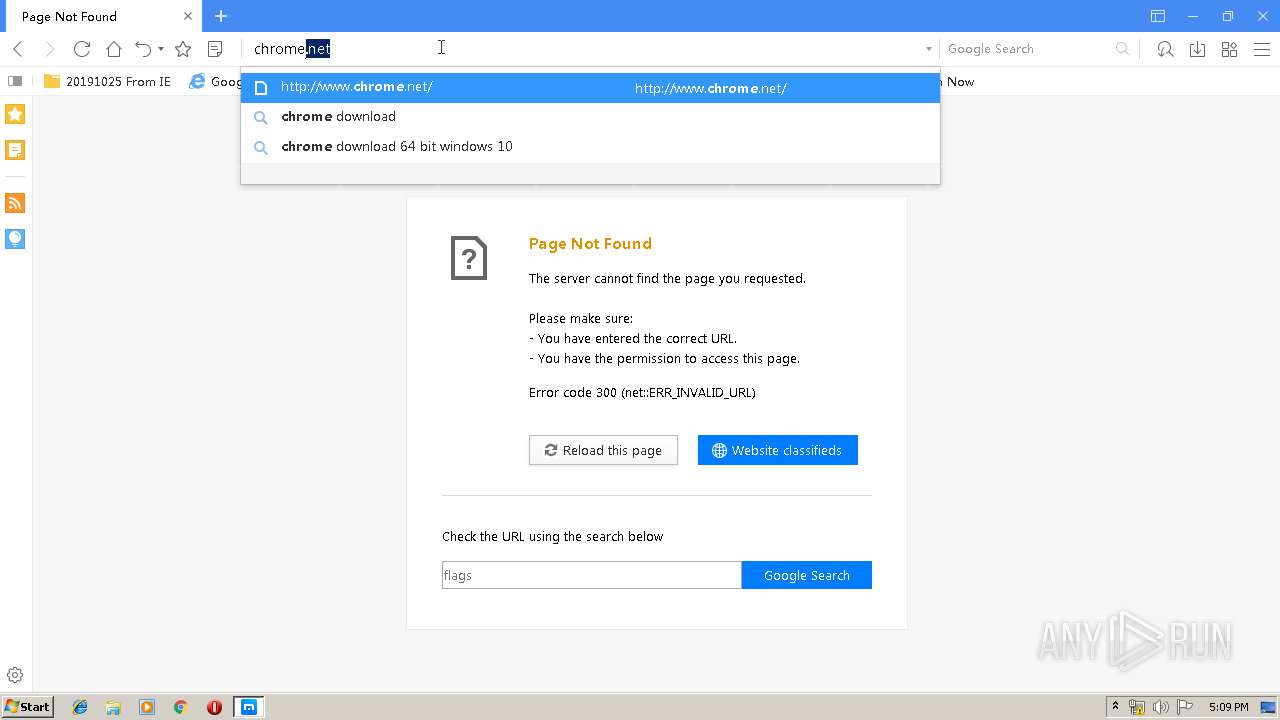Open the skin/layout icon in title bar
This screenshot has height=720, width=1280.
1158,16
